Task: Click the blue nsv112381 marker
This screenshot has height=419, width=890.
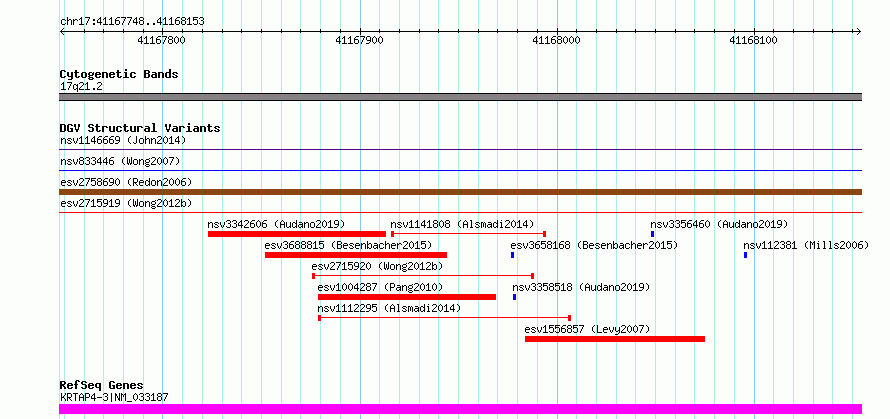Action: (745, 255)
